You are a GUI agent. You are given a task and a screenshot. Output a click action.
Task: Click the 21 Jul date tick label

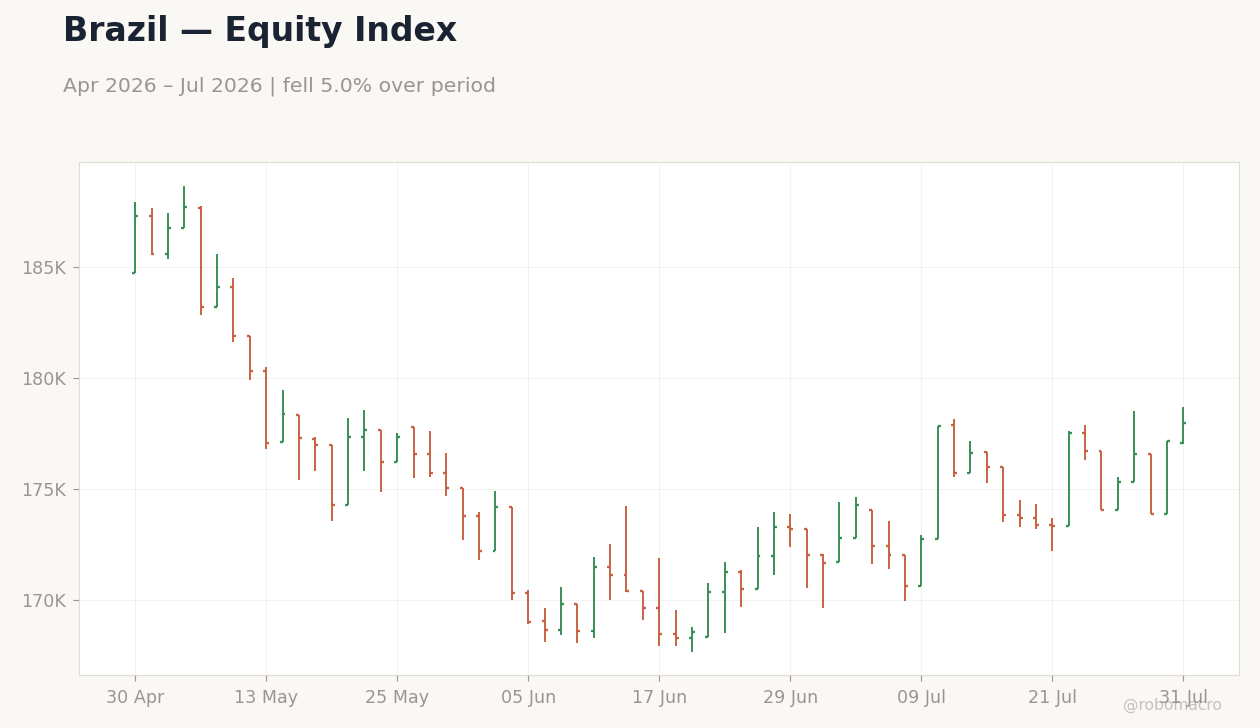pos(1052,698)
